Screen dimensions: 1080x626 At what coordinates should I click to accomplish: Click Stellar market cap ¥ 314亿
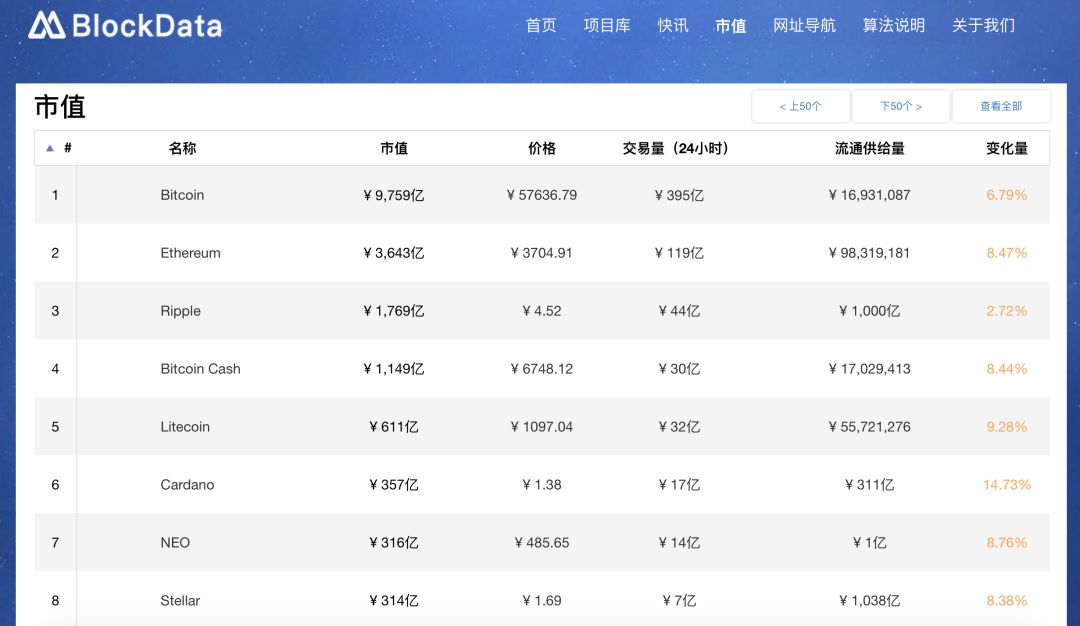(x=394, y=600)
